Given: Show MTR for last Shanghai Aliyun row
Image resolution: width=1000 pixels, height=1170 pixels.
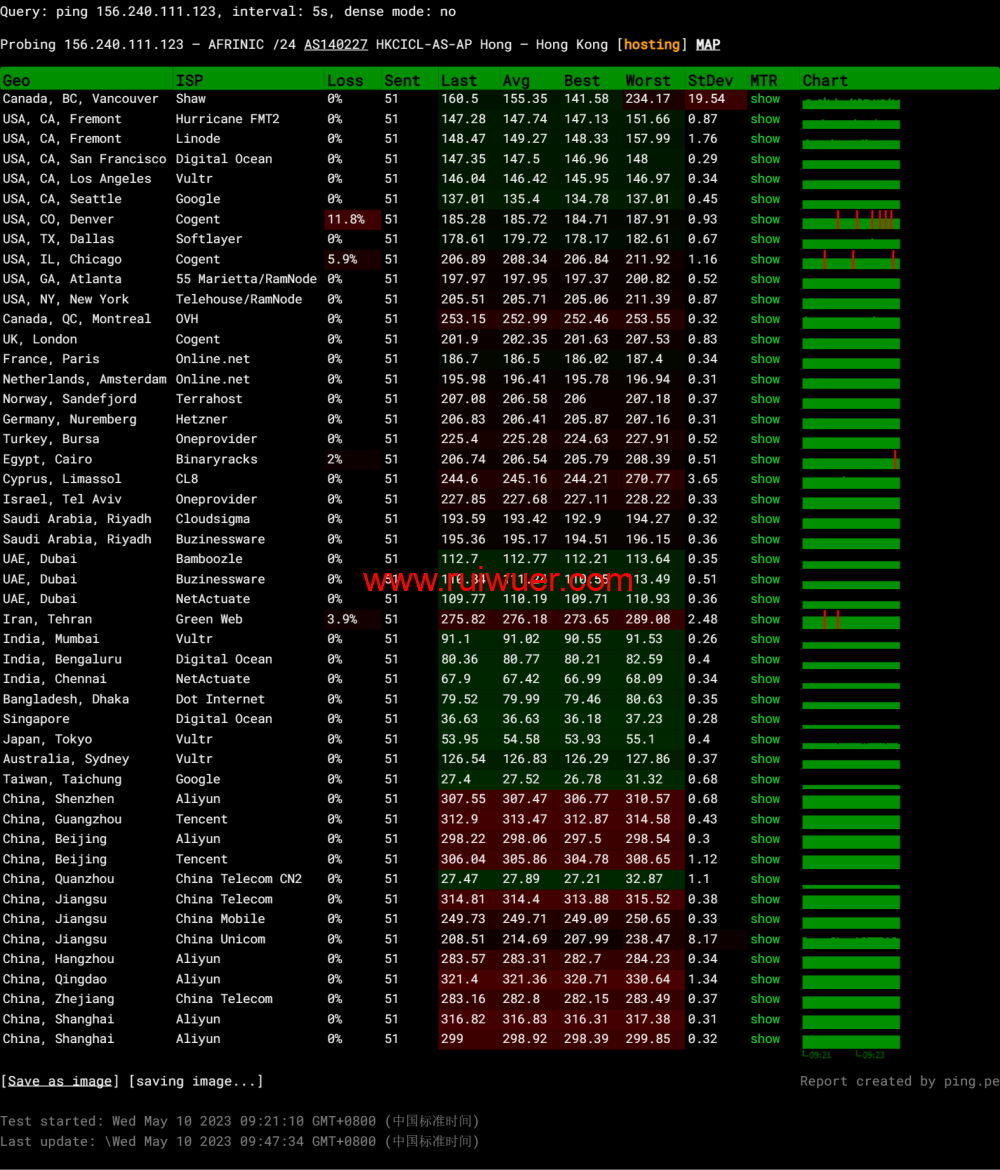Looking at the screenshot, I should 765,1039.
